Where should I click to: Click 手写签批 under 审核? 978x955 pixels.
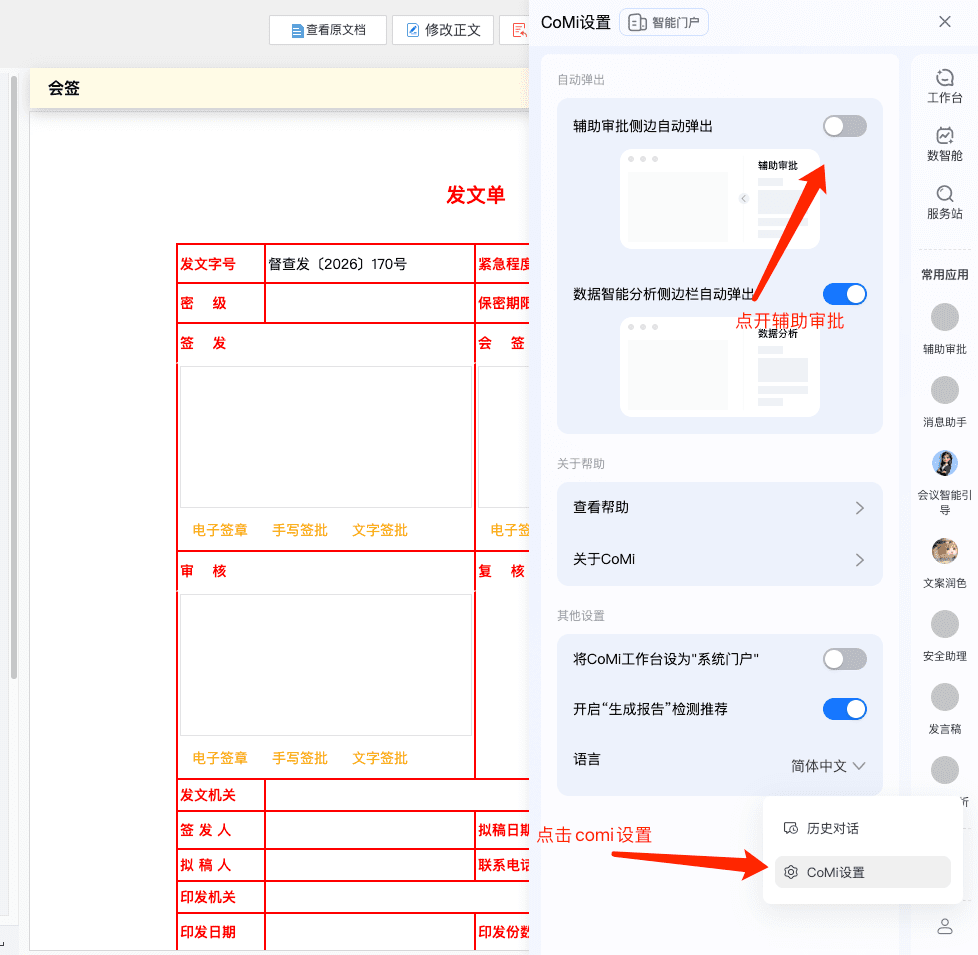299,758
